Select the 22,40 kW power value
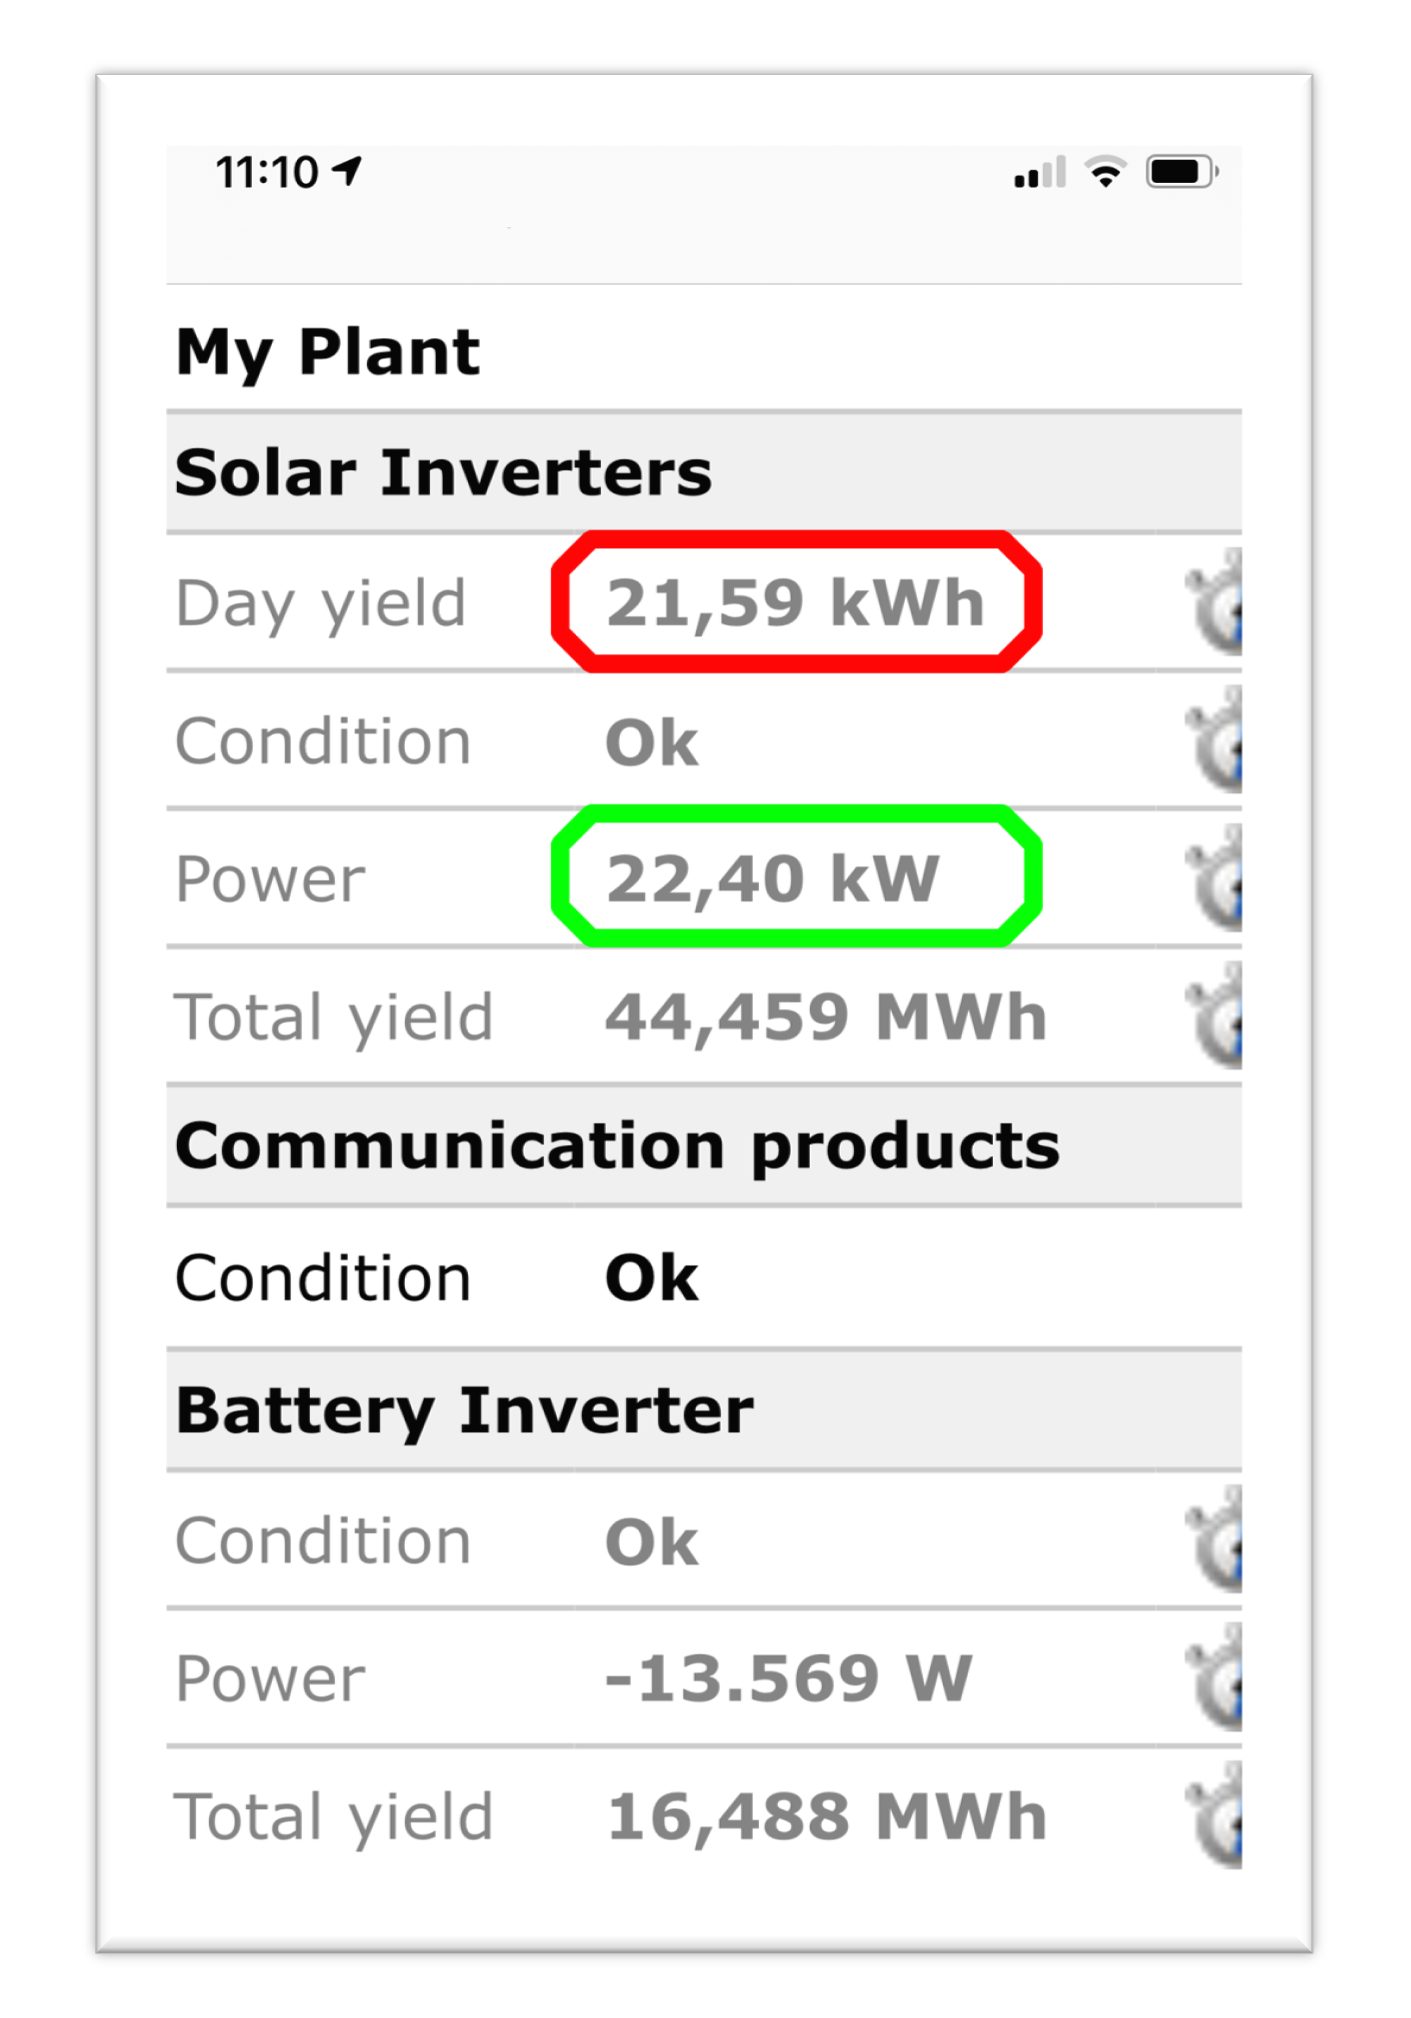Viewport: 1411px width, 2018px height. (773, 879)
